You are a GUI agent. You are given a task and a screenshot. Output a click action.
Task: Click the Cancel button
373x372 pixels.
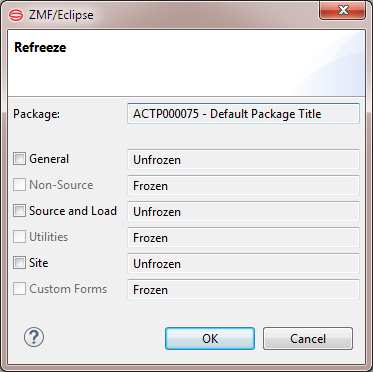point(308,338)
